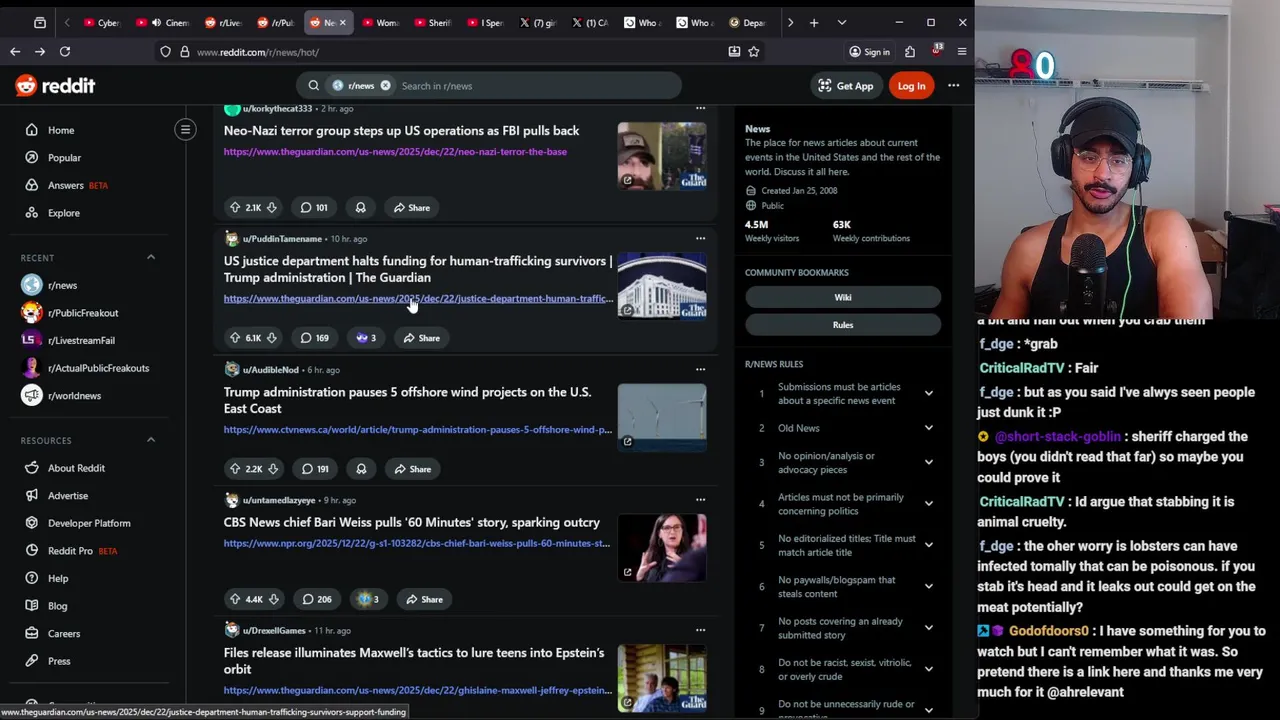Image resolution: width=1280 pixels, height=720 pixels.
Task: Upvote the US justice department trafficking post
Action: coord(235,338)
